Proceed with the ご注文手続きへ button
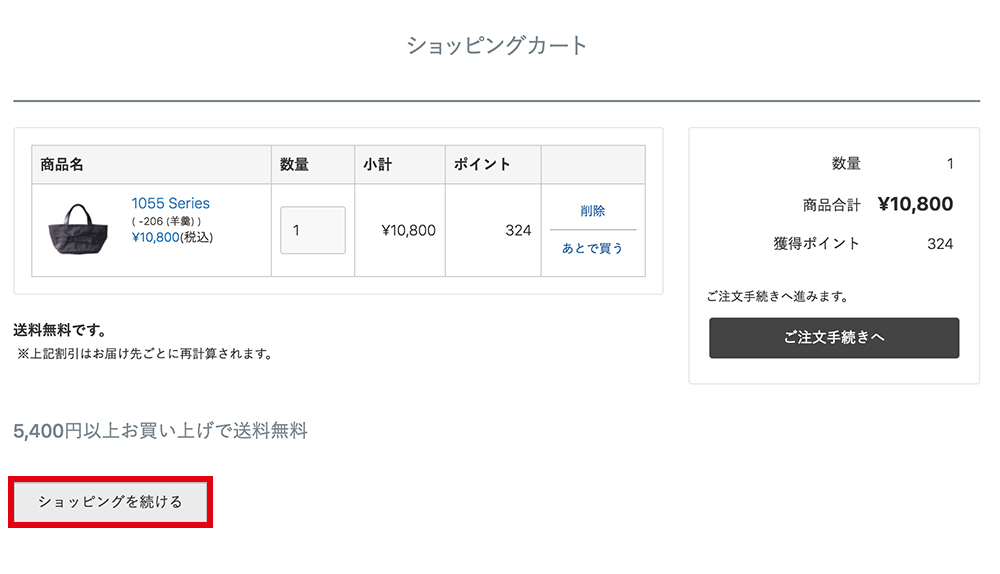Screen dimensions: 1000x574 click(x=833, y=338)
